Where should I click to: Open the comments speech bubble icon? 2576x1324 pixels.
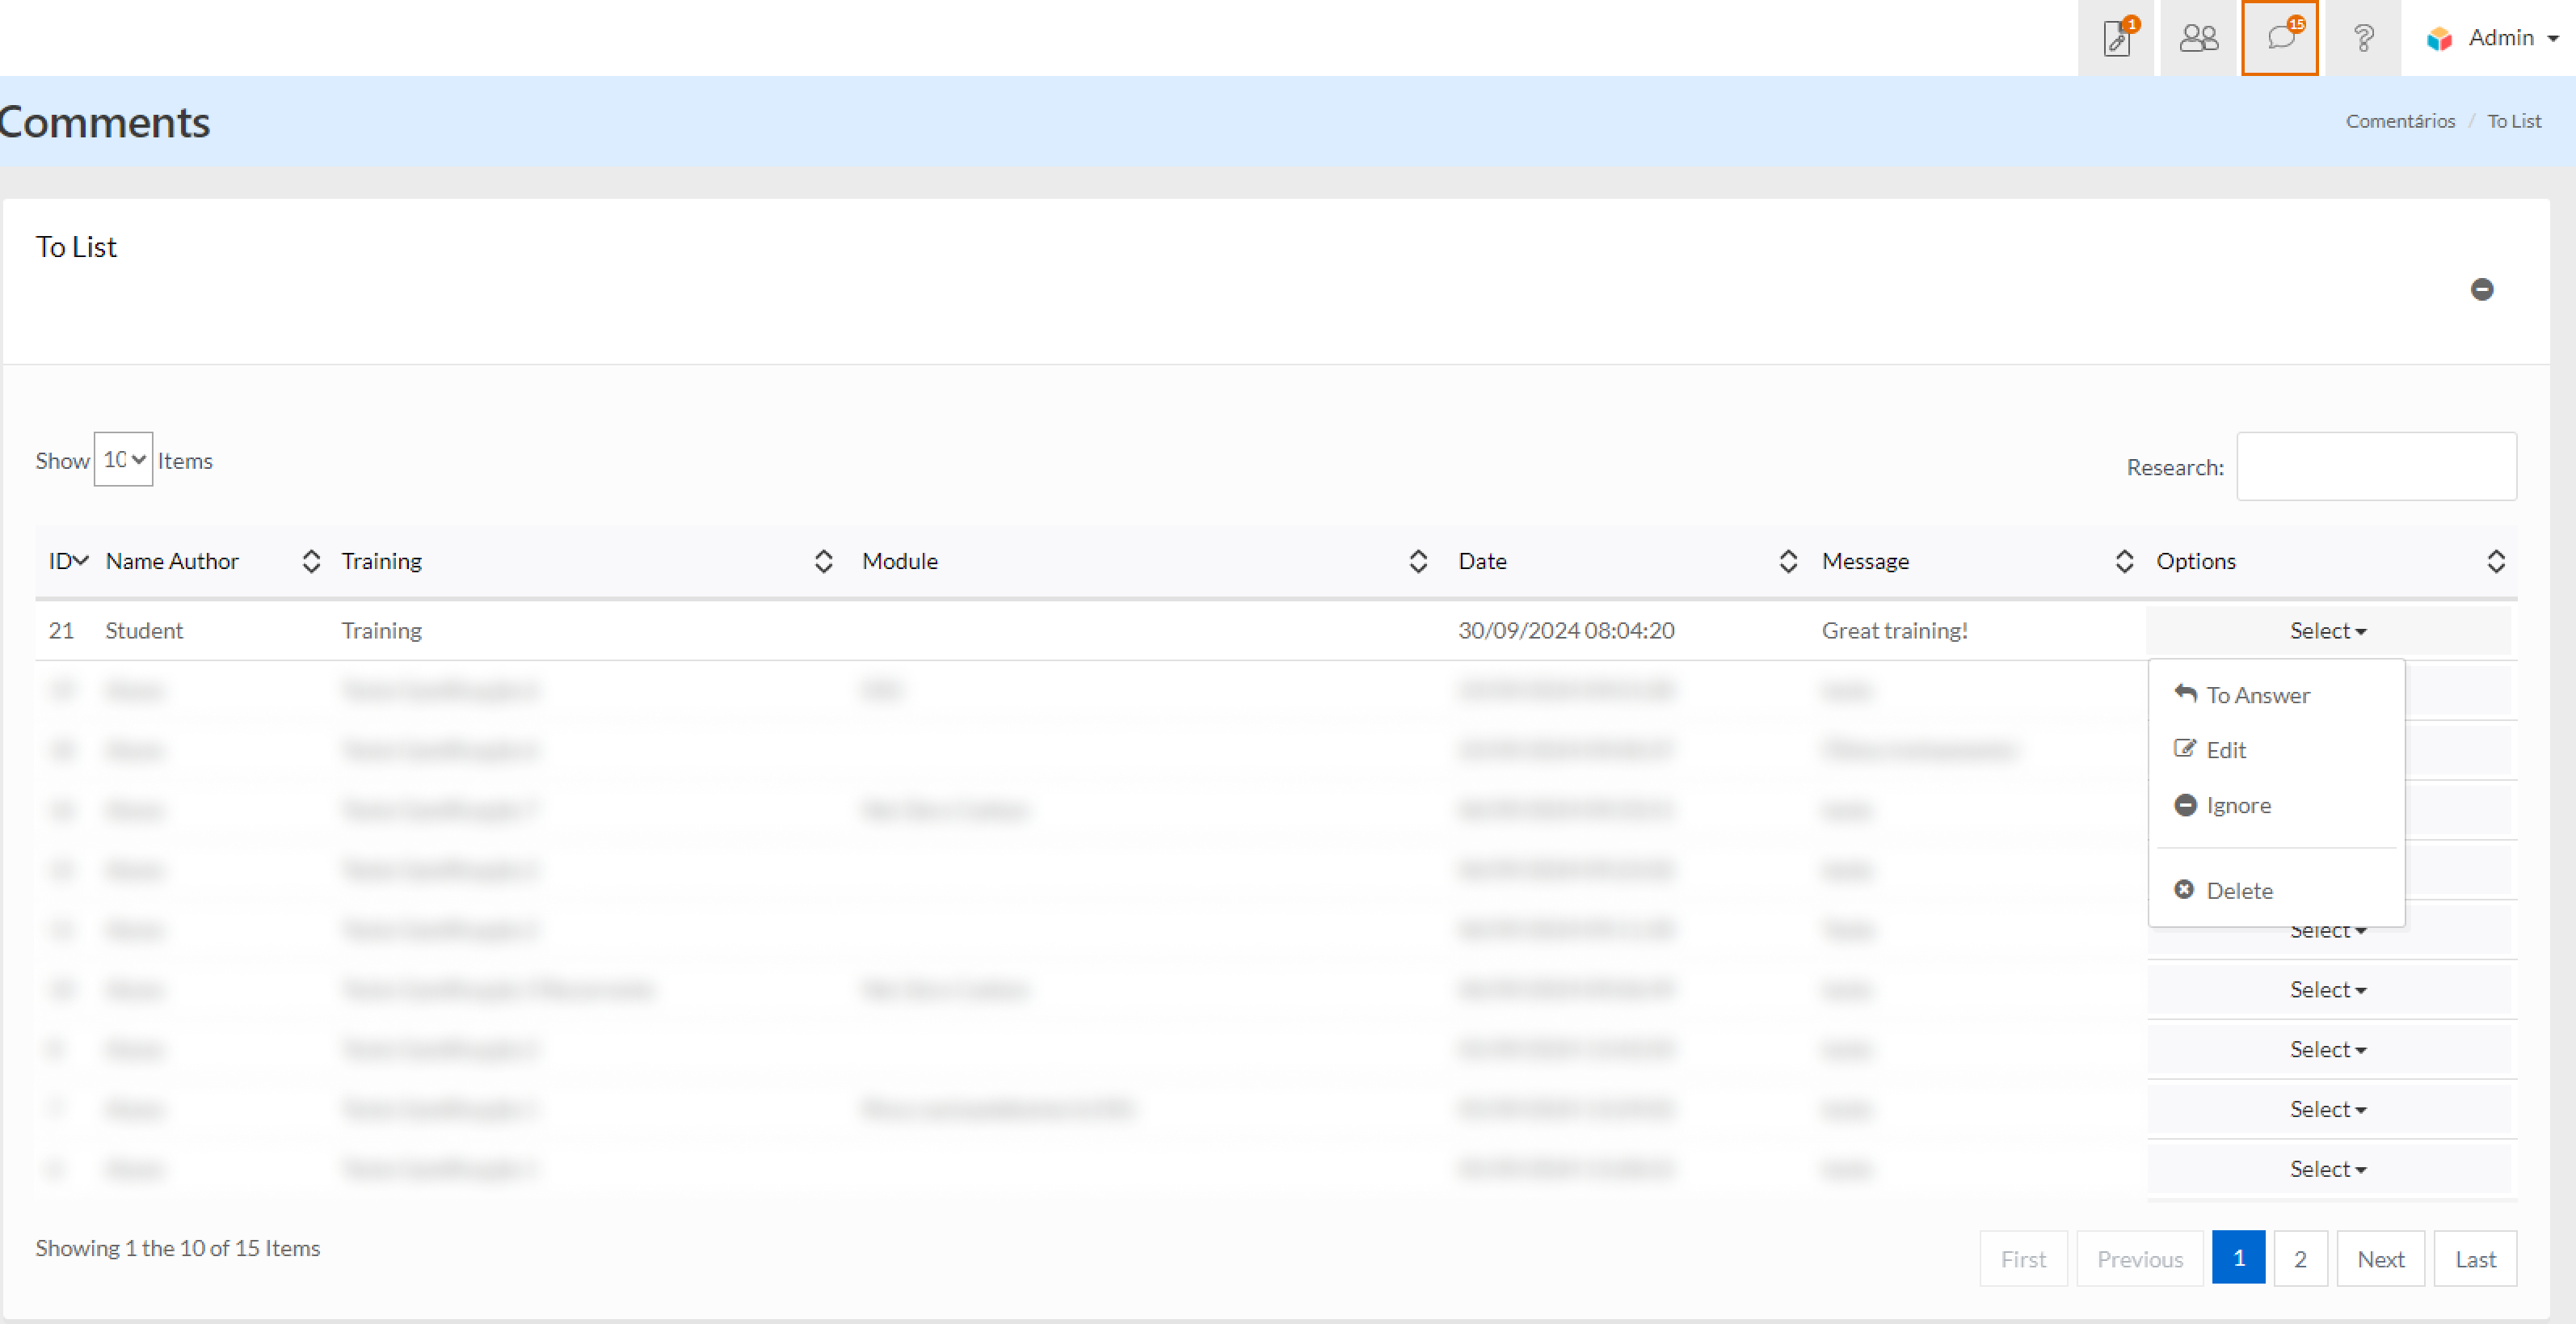(x=2280, y=38)
